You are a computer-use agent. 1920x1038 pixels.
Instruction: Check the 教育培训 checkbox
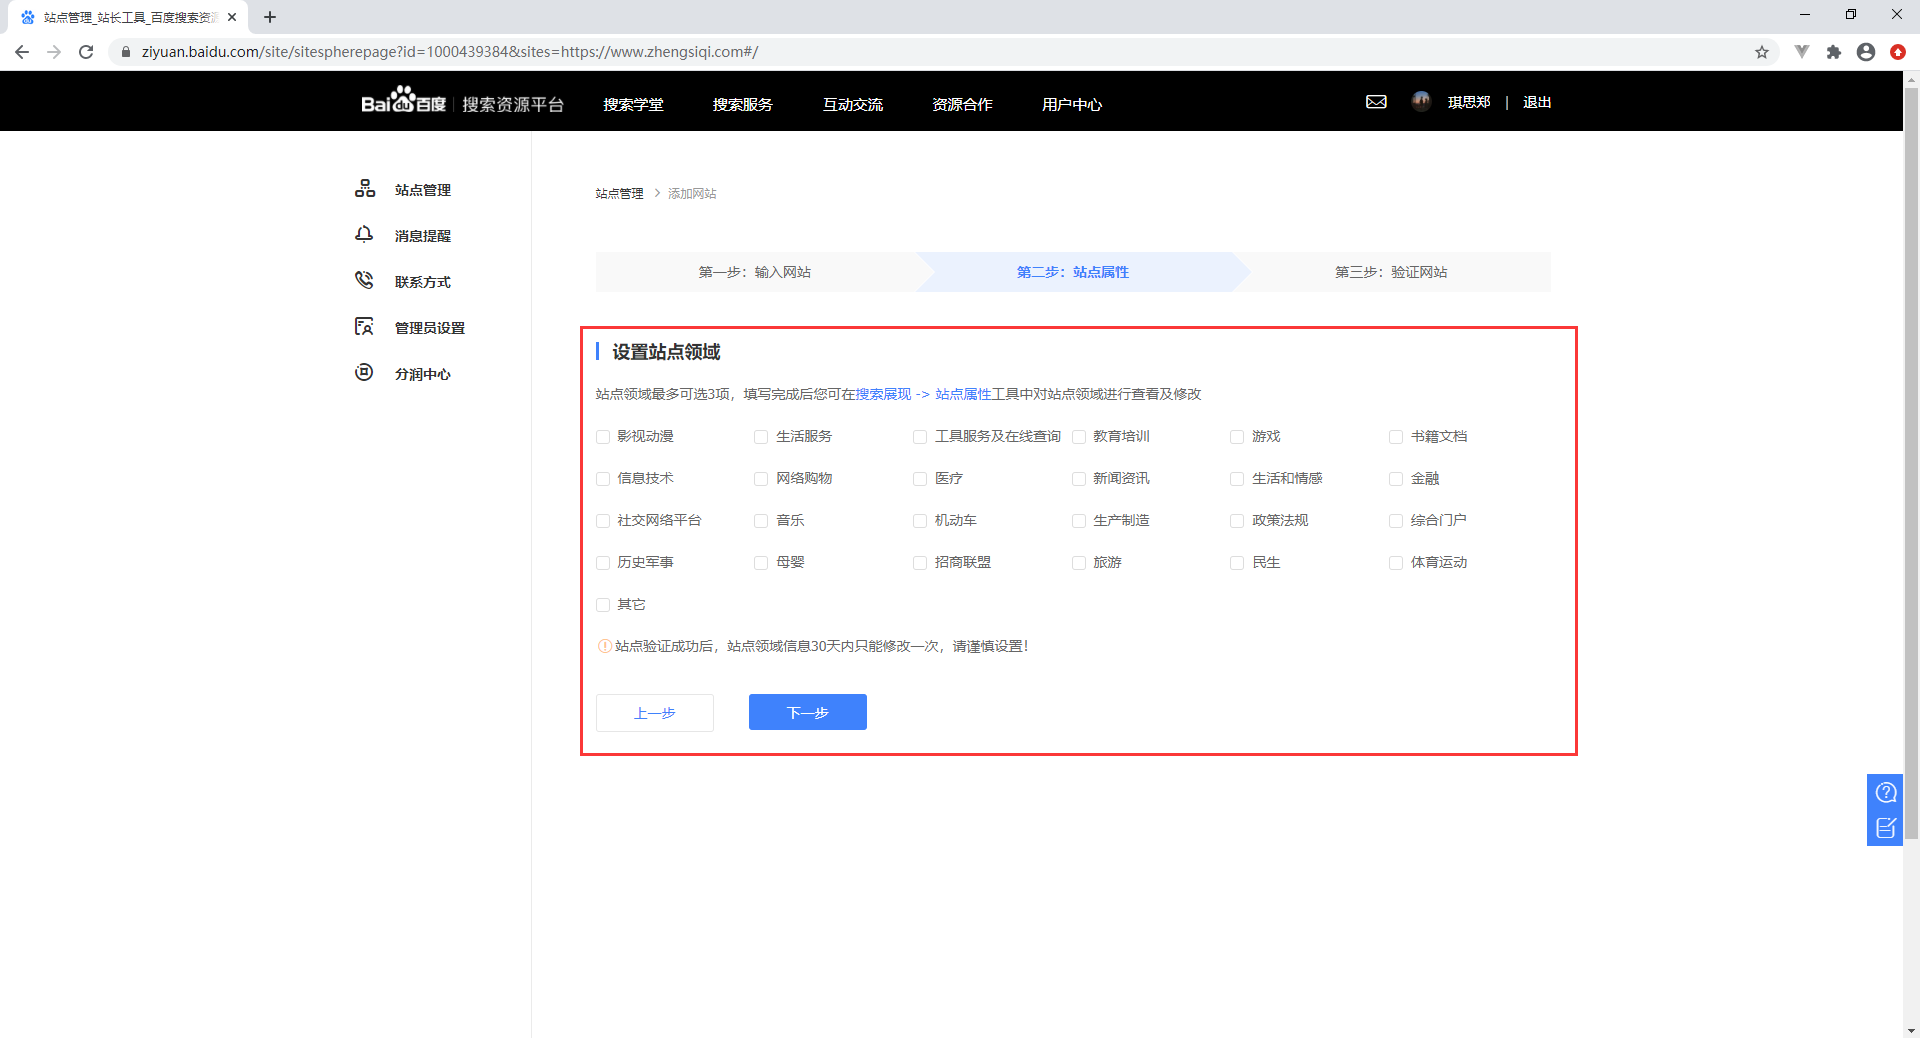[1079, 437]
